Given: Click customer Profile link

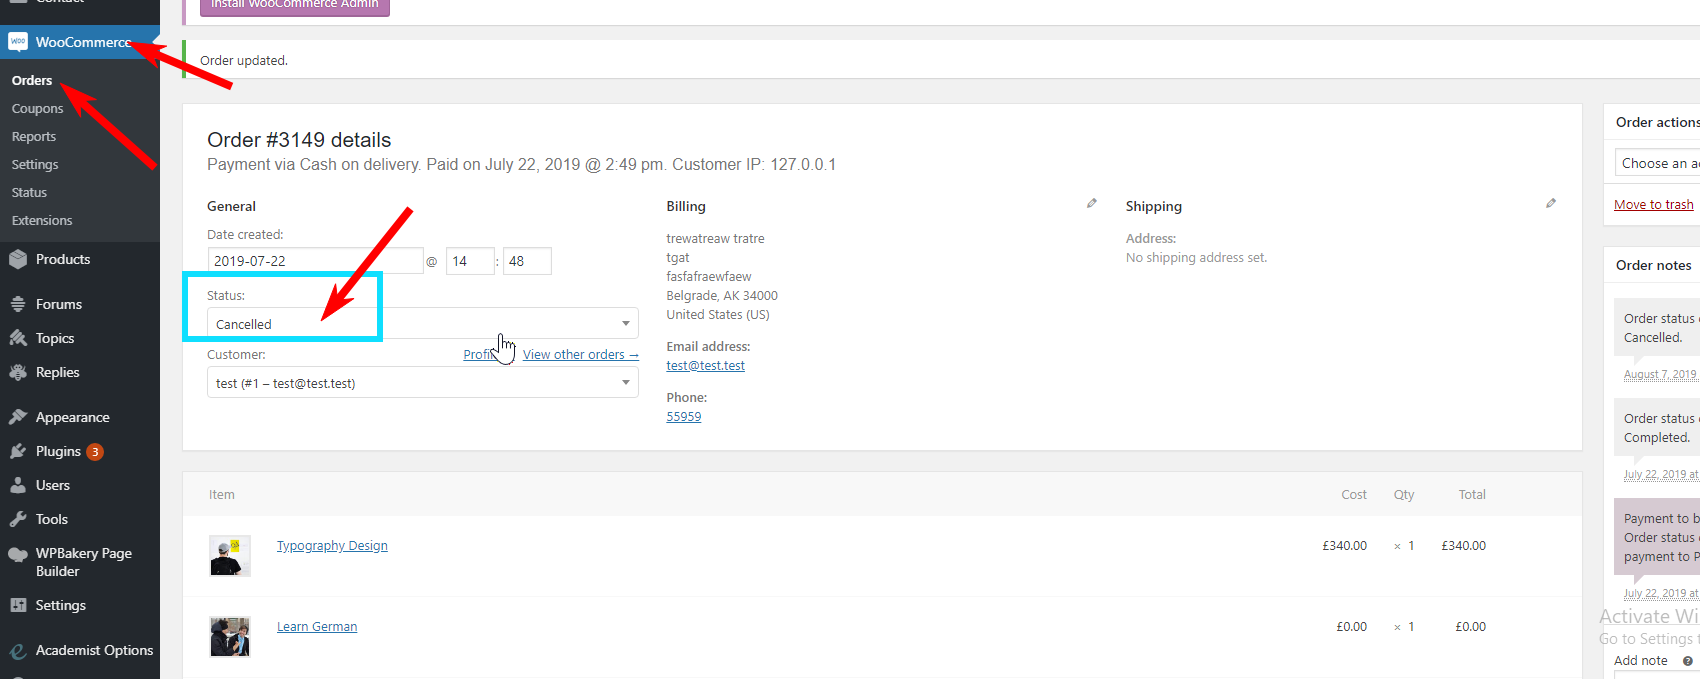Looking at the screenshot, I should click(x=480, y=354).
